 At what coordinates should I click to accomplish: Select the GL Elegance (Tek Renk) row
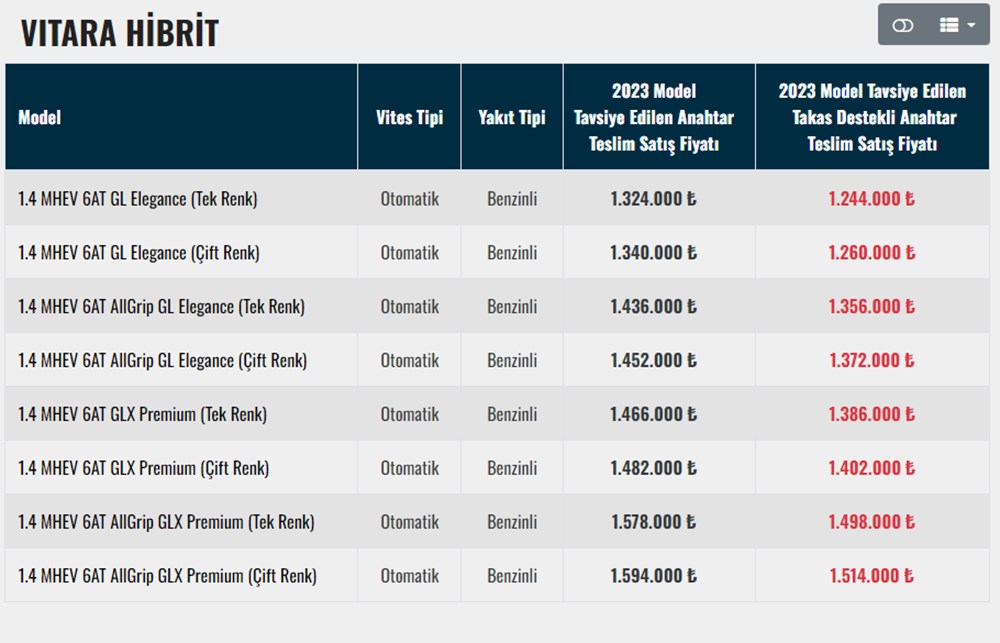point(138,199)
